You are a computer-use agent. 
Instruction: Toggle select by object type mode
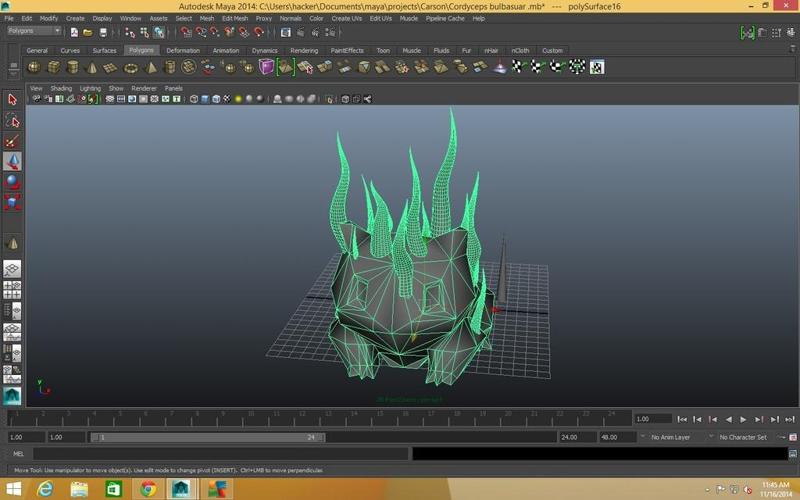(x=145, y=33)
